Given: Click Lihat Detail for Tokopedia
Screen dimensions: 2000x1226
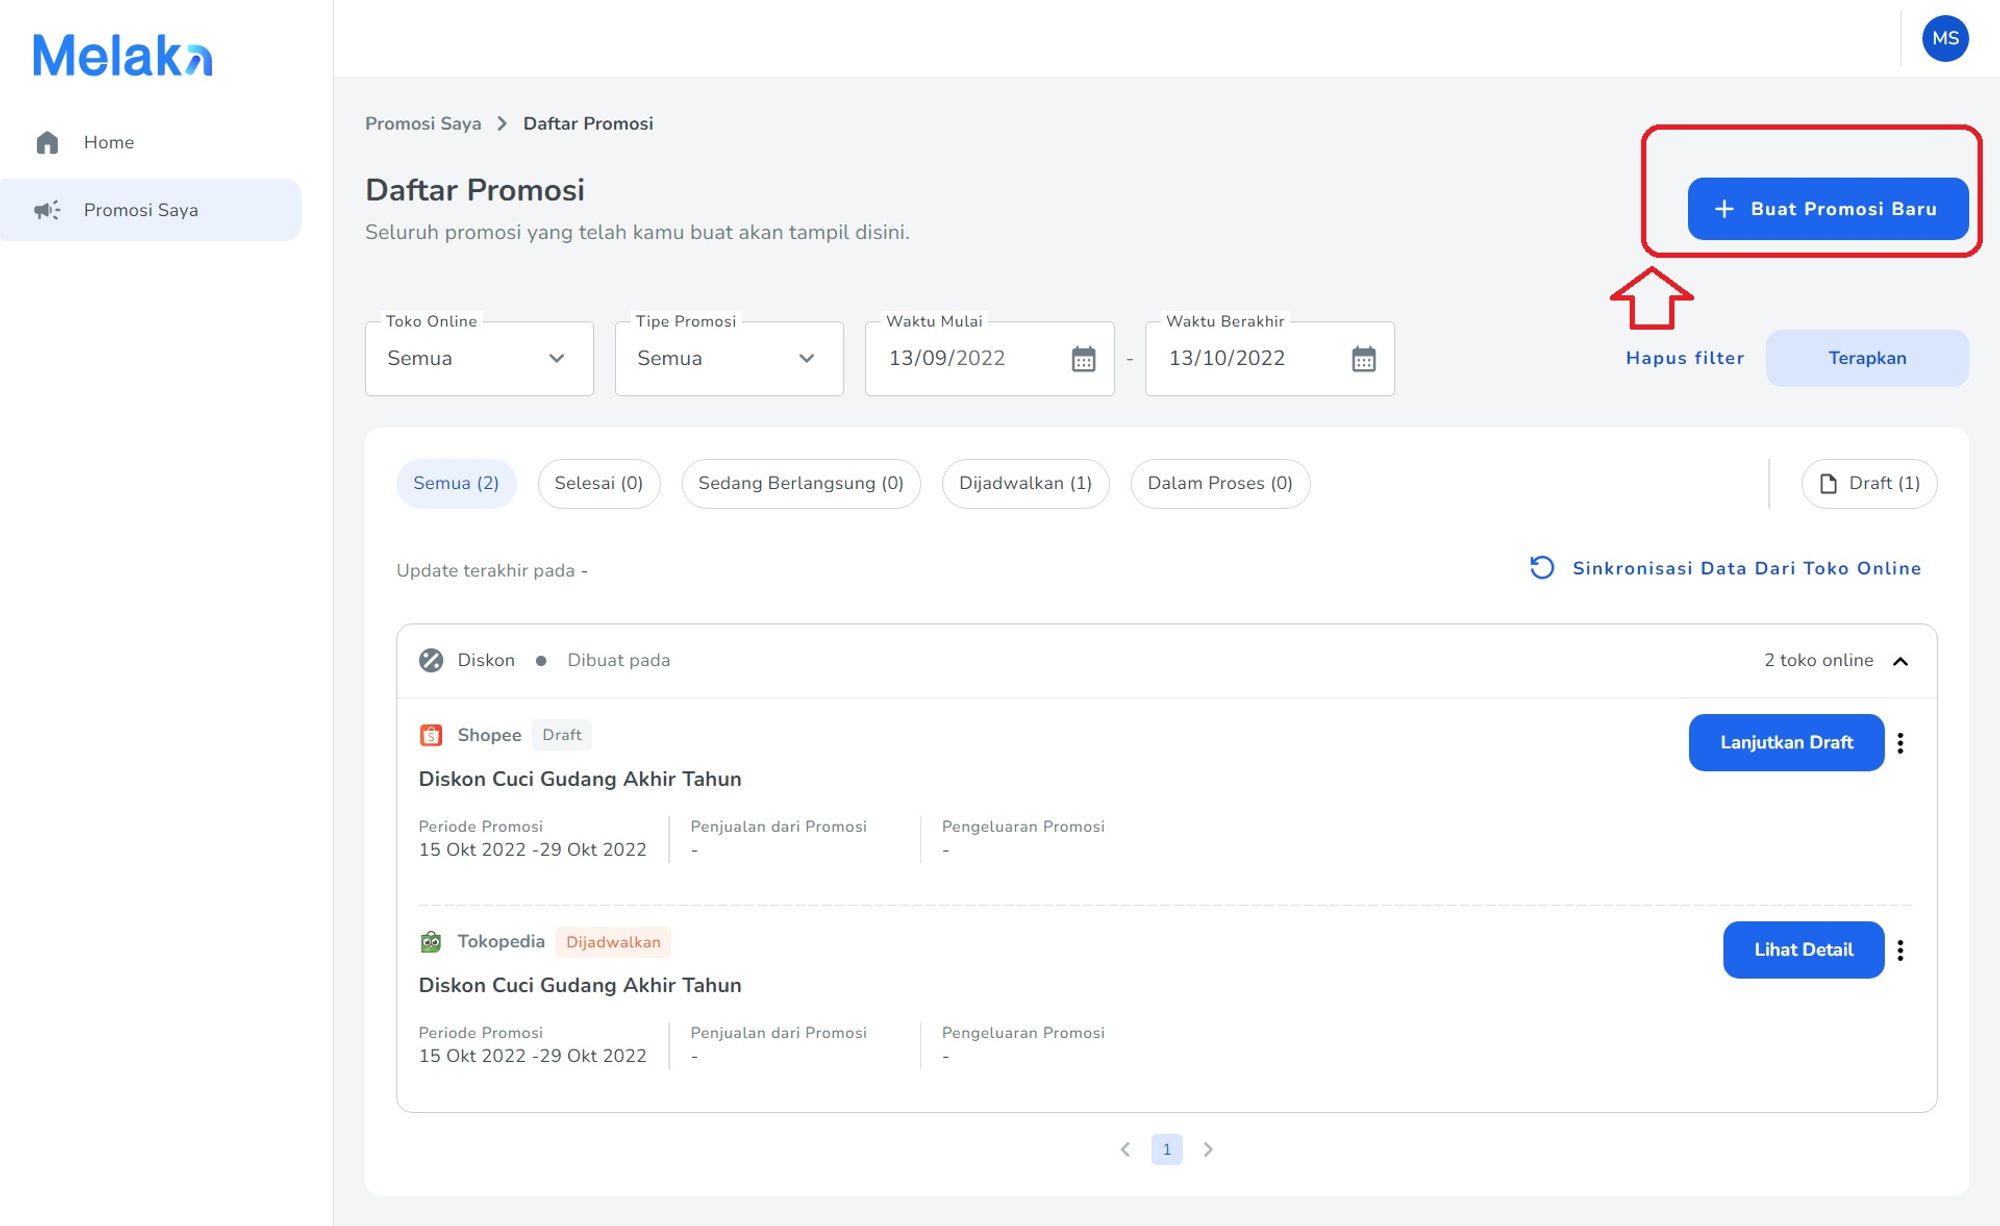Looking at the screenshot, I should point(1803,950).
